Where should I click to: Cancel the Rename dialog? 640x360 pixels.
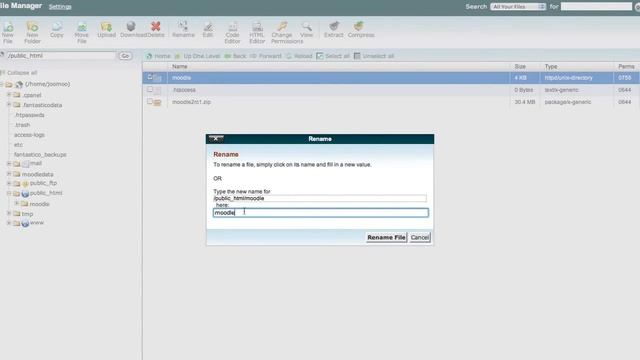tap(420, 237)
